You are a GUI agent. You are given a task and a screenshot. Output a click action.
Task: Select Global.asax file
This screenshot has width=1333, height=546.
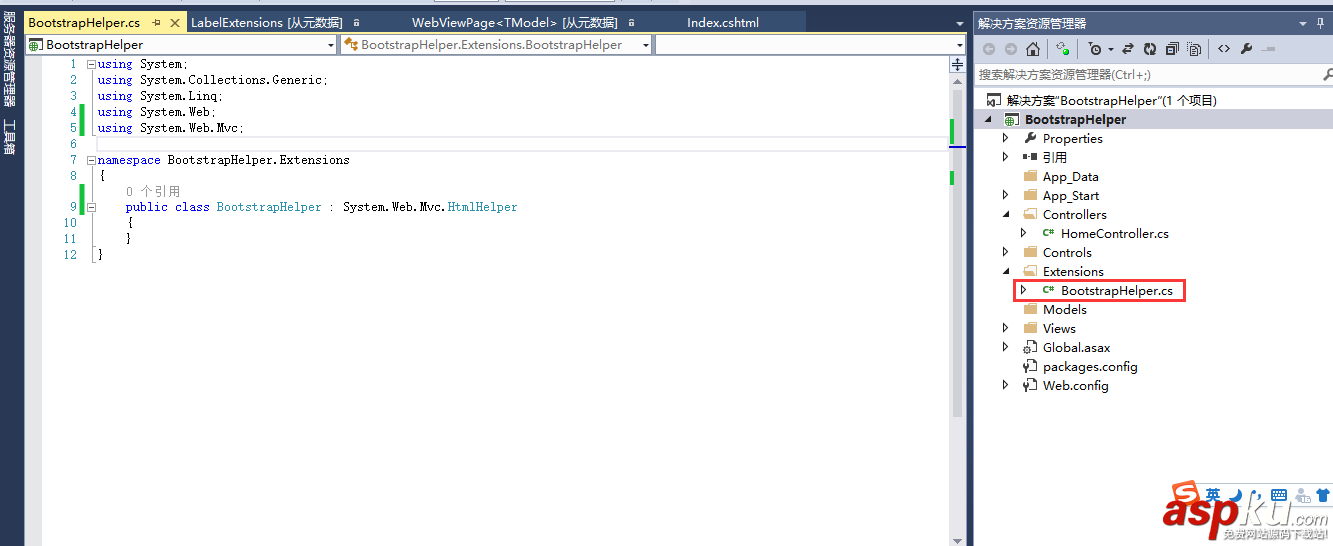[x=1076, y=347]
